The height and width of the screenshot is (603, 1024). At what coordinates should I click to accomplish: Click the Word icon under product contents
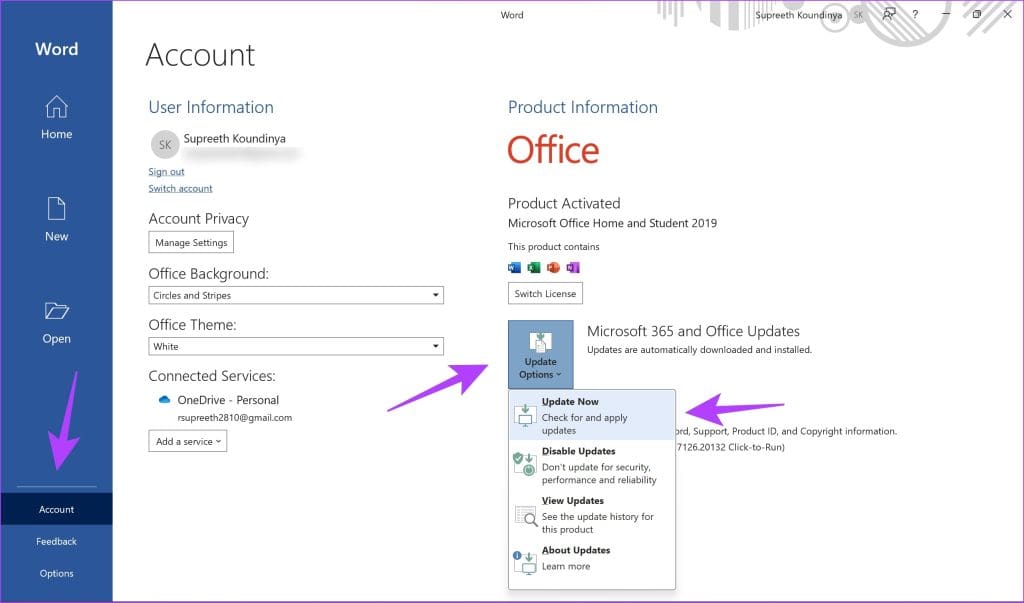[515, 266]
